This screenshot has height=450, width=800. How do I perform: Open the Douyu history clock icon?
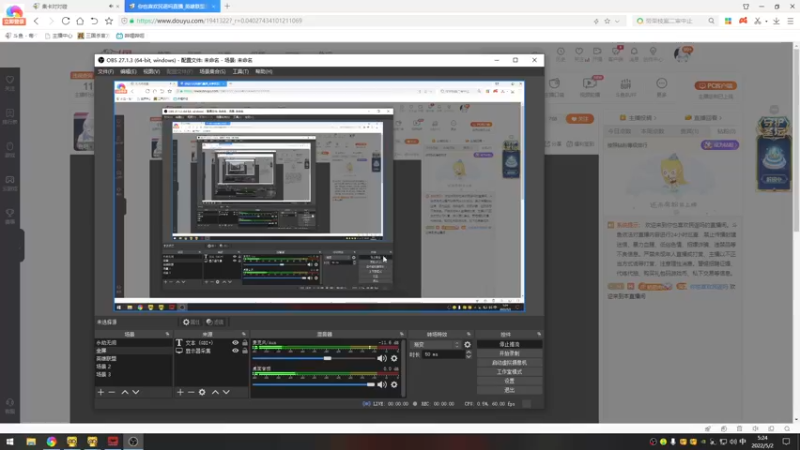561,52
